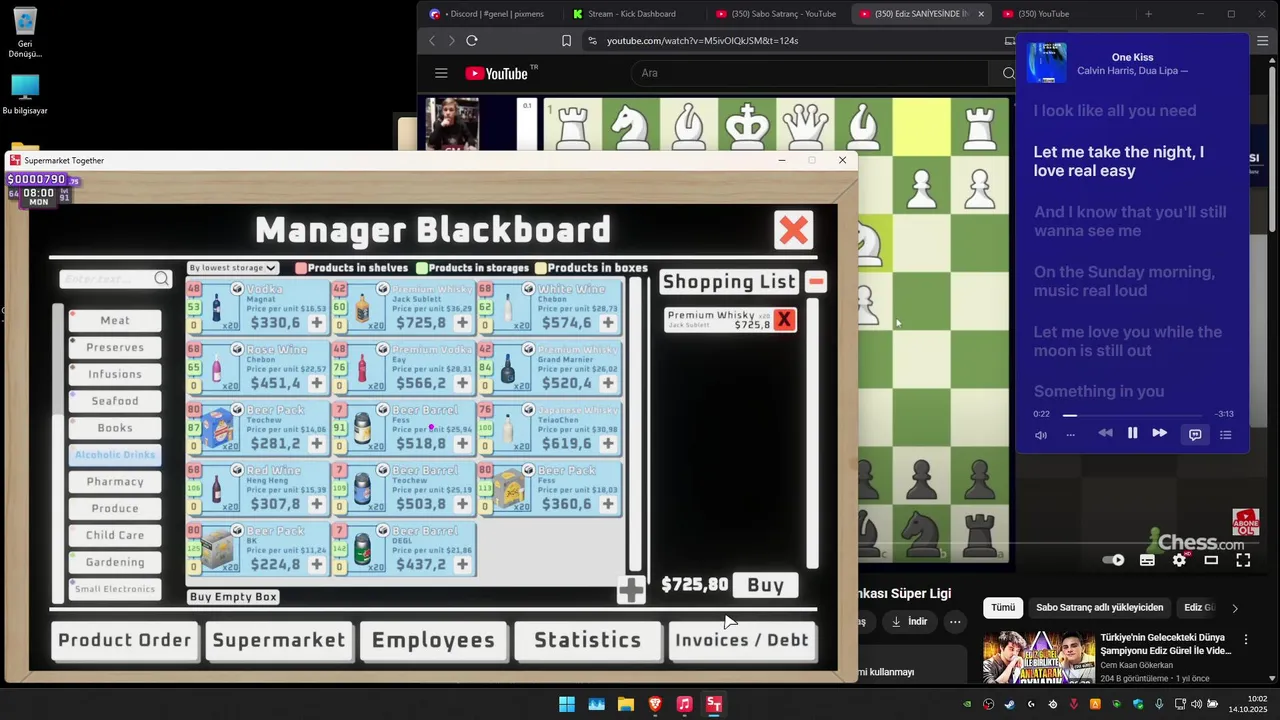1280x720 pixels.
Task: Add Beer Pack BK with plus
Action: (317, 565)
